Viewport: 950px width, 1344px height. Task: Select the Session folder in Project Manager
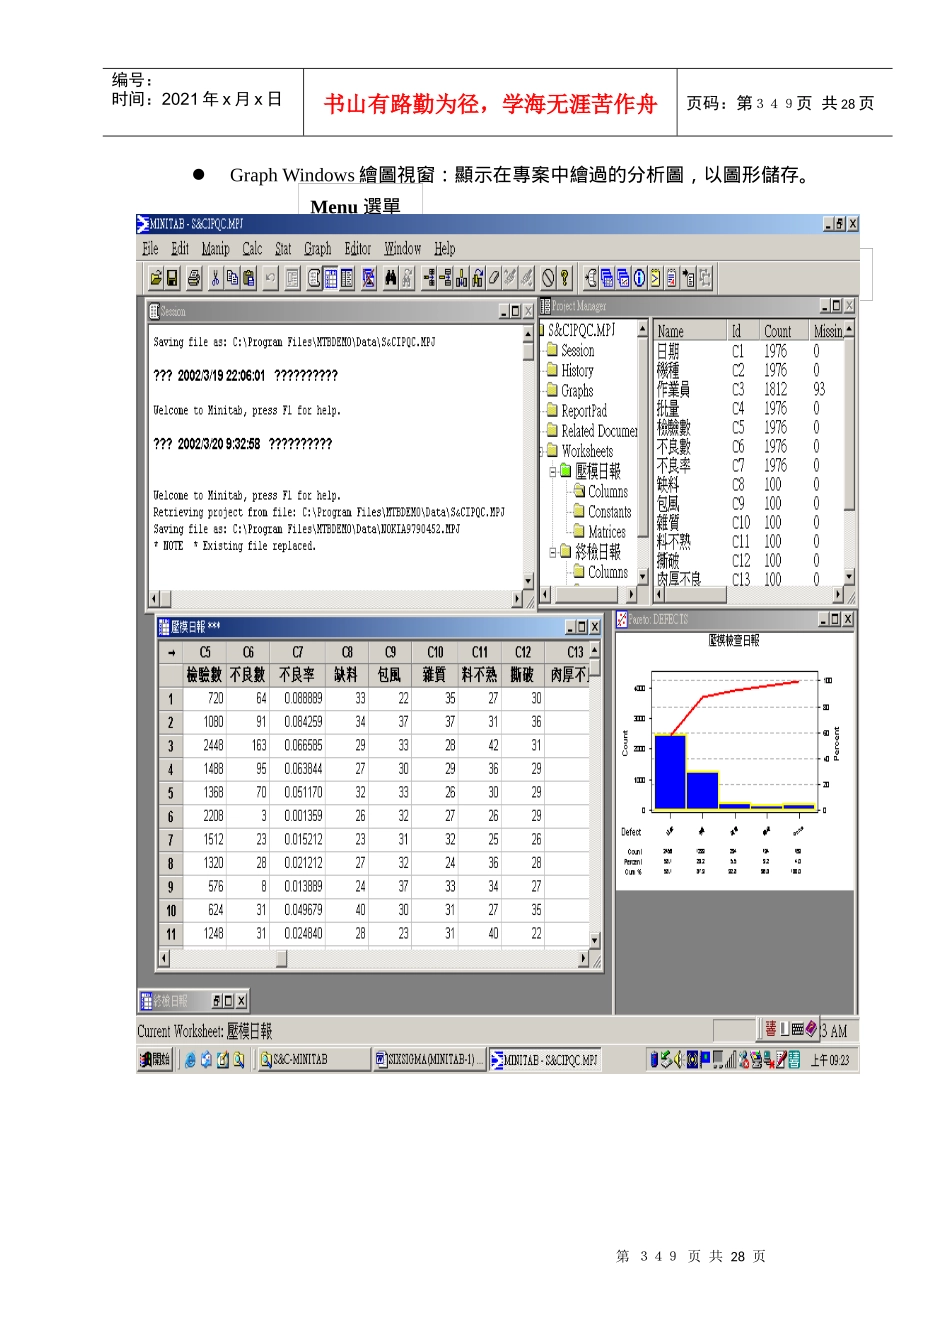(570, 351)
